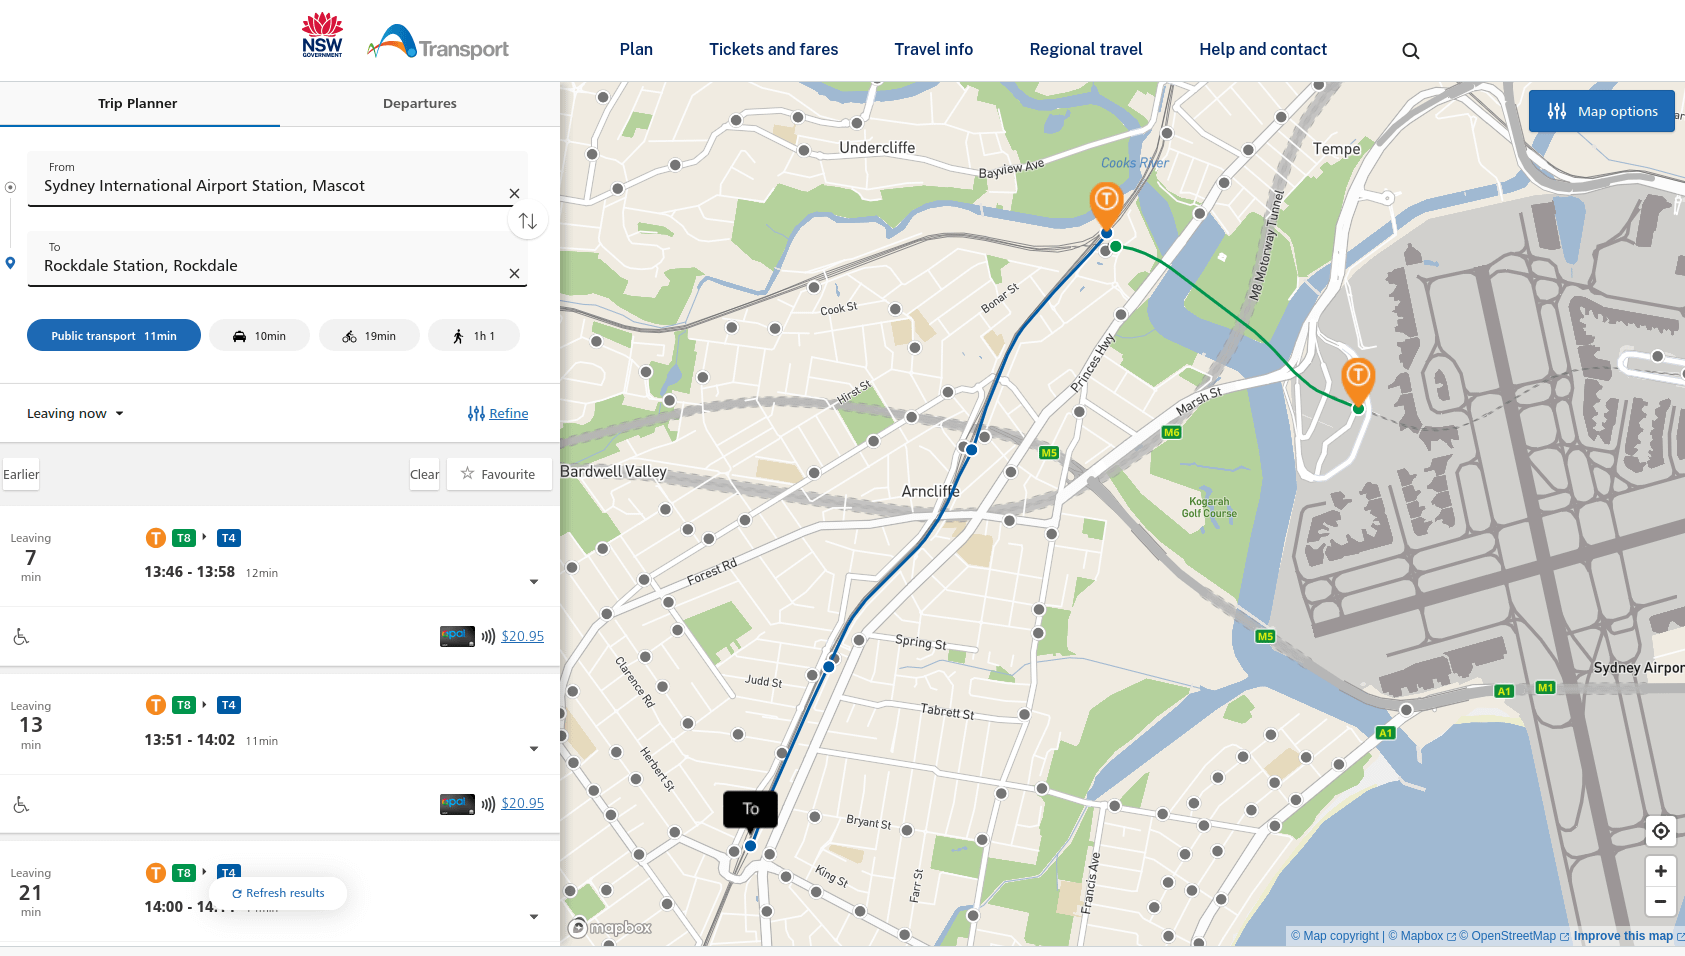Click the Map options button
The width and height of the screenshot is (1685, 956).
tap(1602, 112)
